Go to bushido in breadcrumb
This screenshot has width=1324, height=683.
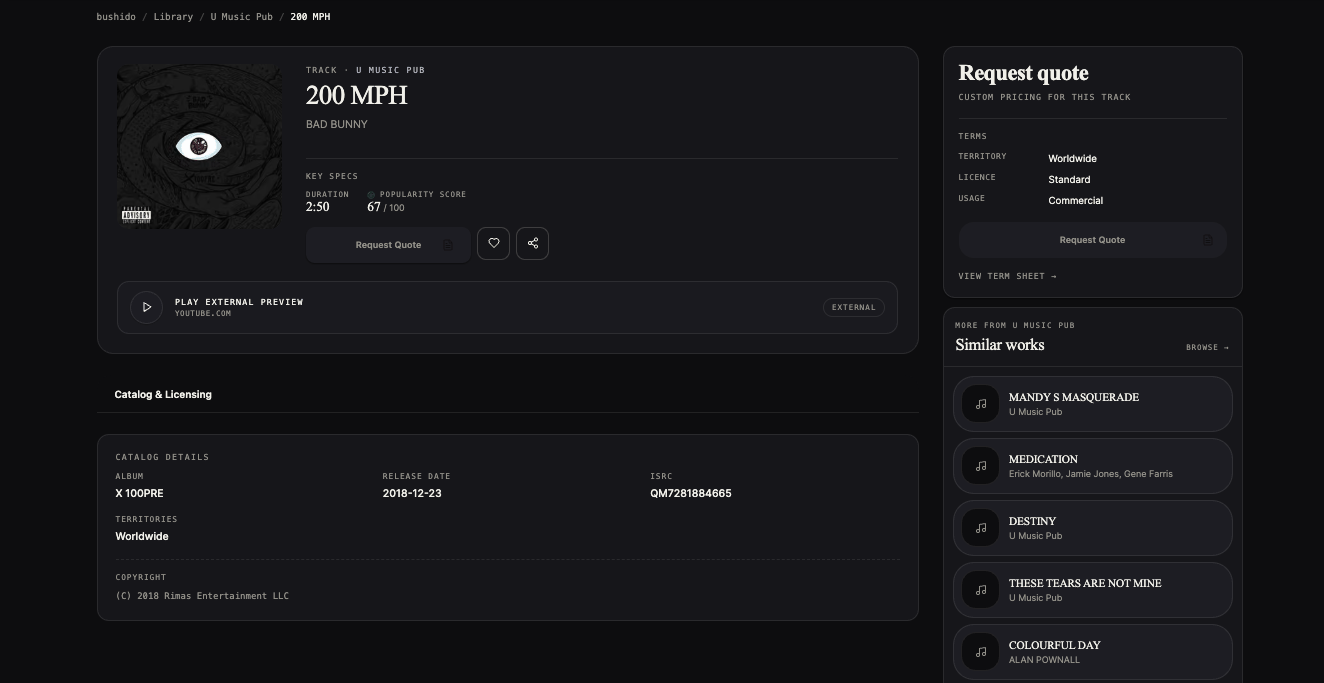pyautogui.click(x=116, y=17)
